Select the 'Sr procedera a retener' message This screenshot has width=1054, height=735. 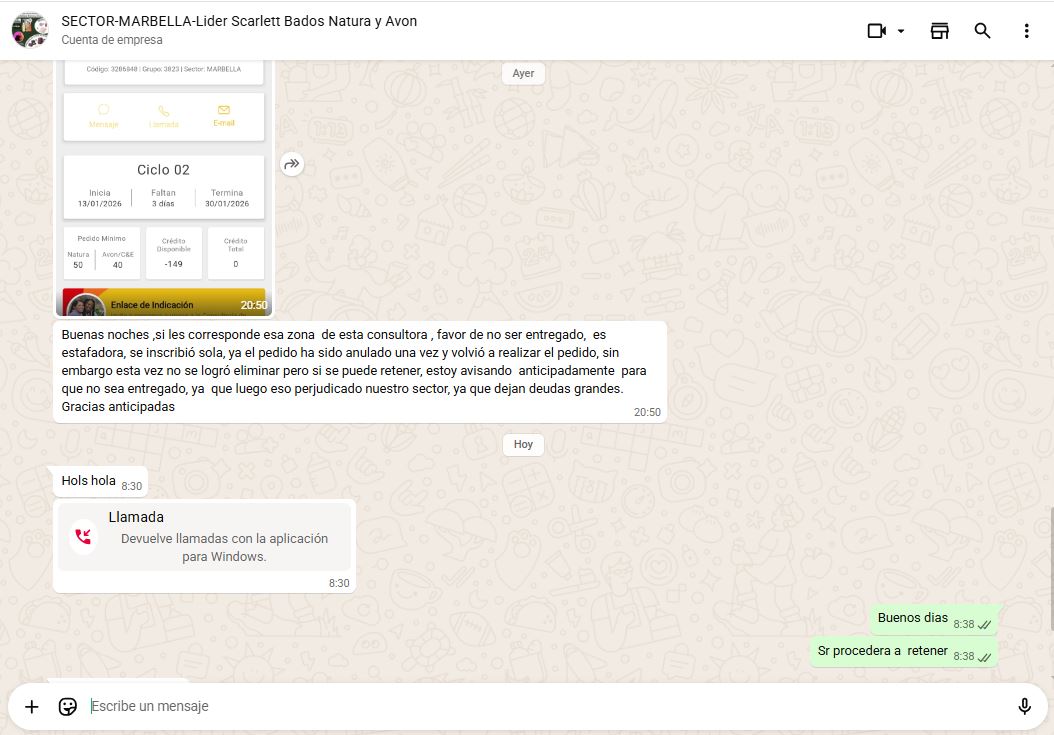point(883,651)
